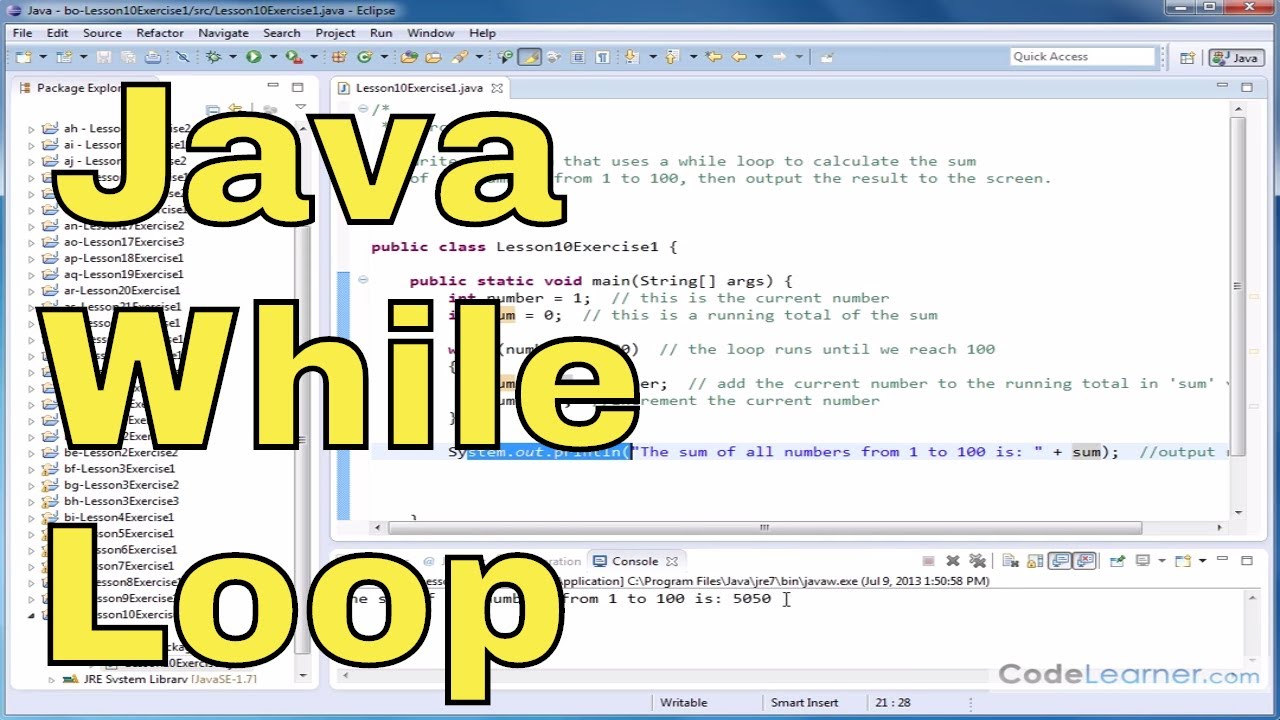Viewport: 1280px width, 720px height.
Task: Click the Pin Console icon
Action: click(1118, 561)
